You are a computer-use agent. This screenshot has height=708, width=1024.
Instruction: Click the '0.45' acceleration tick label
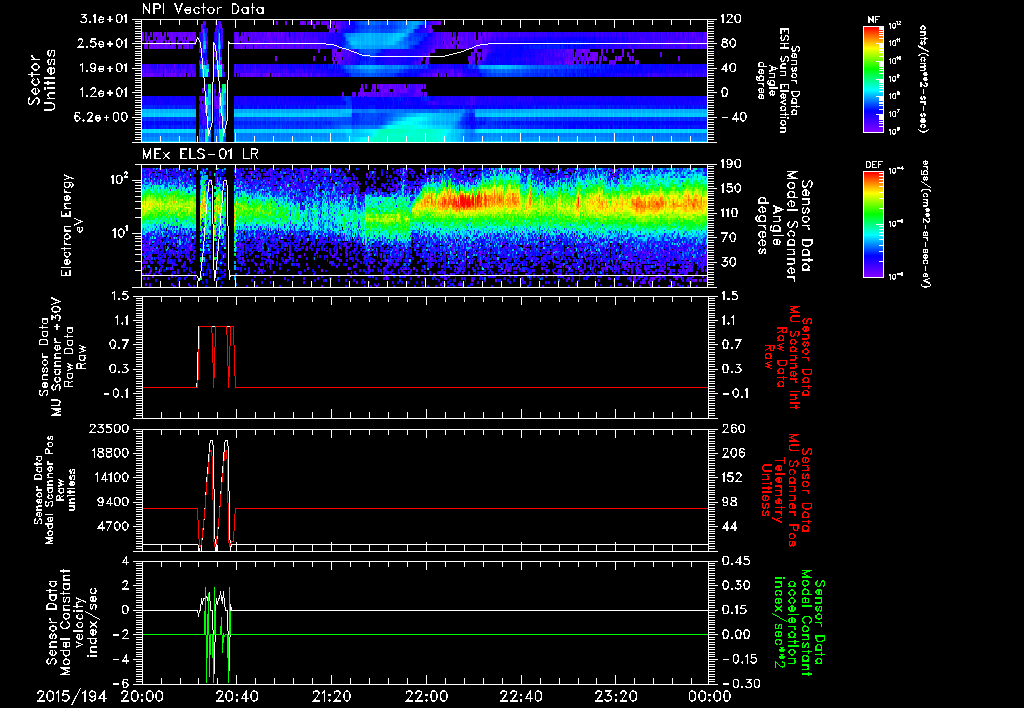(x=734, y=561)
